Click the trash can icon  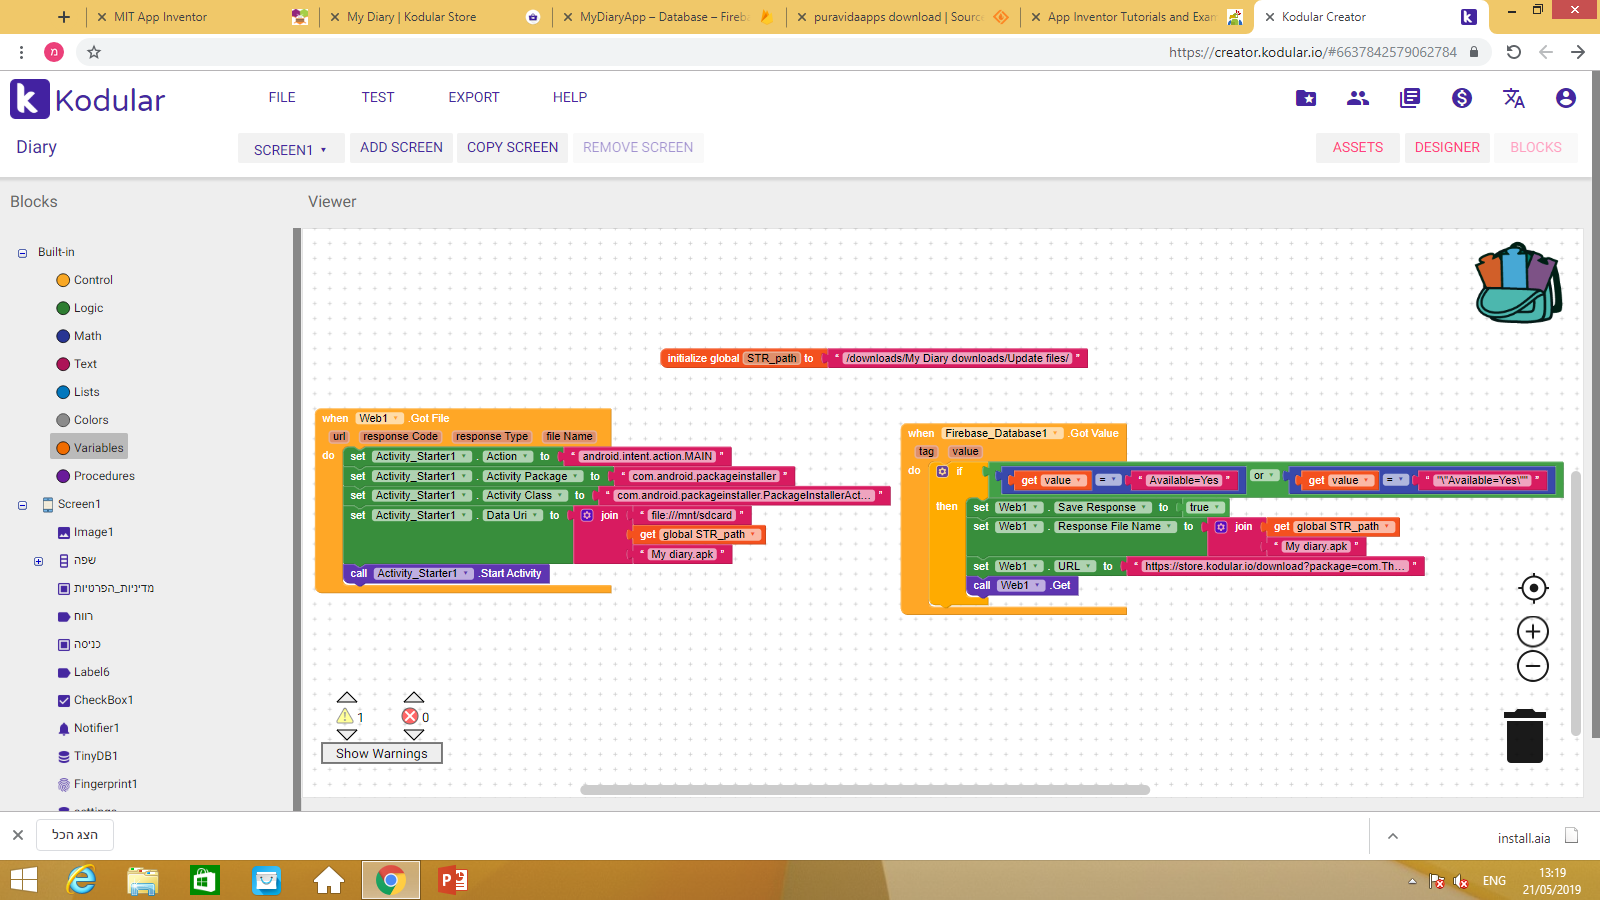(1524, 736)
